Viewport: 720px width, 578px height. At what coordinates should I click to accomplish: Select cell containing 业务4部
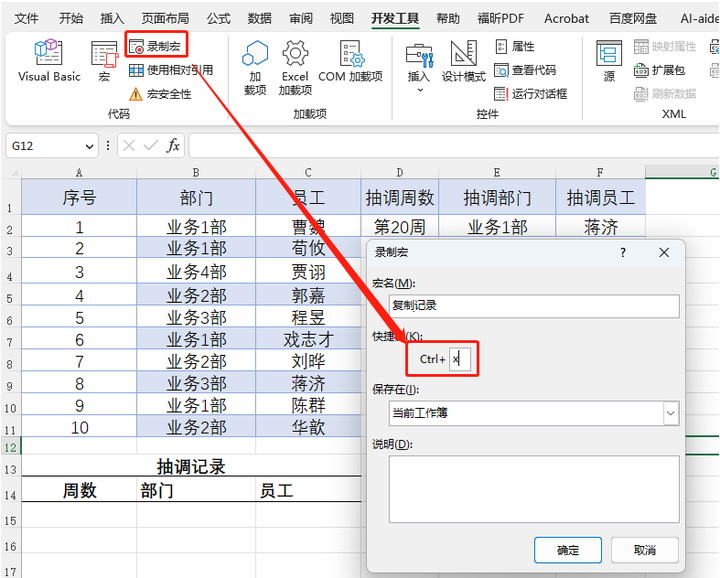[x=196, y=271]
